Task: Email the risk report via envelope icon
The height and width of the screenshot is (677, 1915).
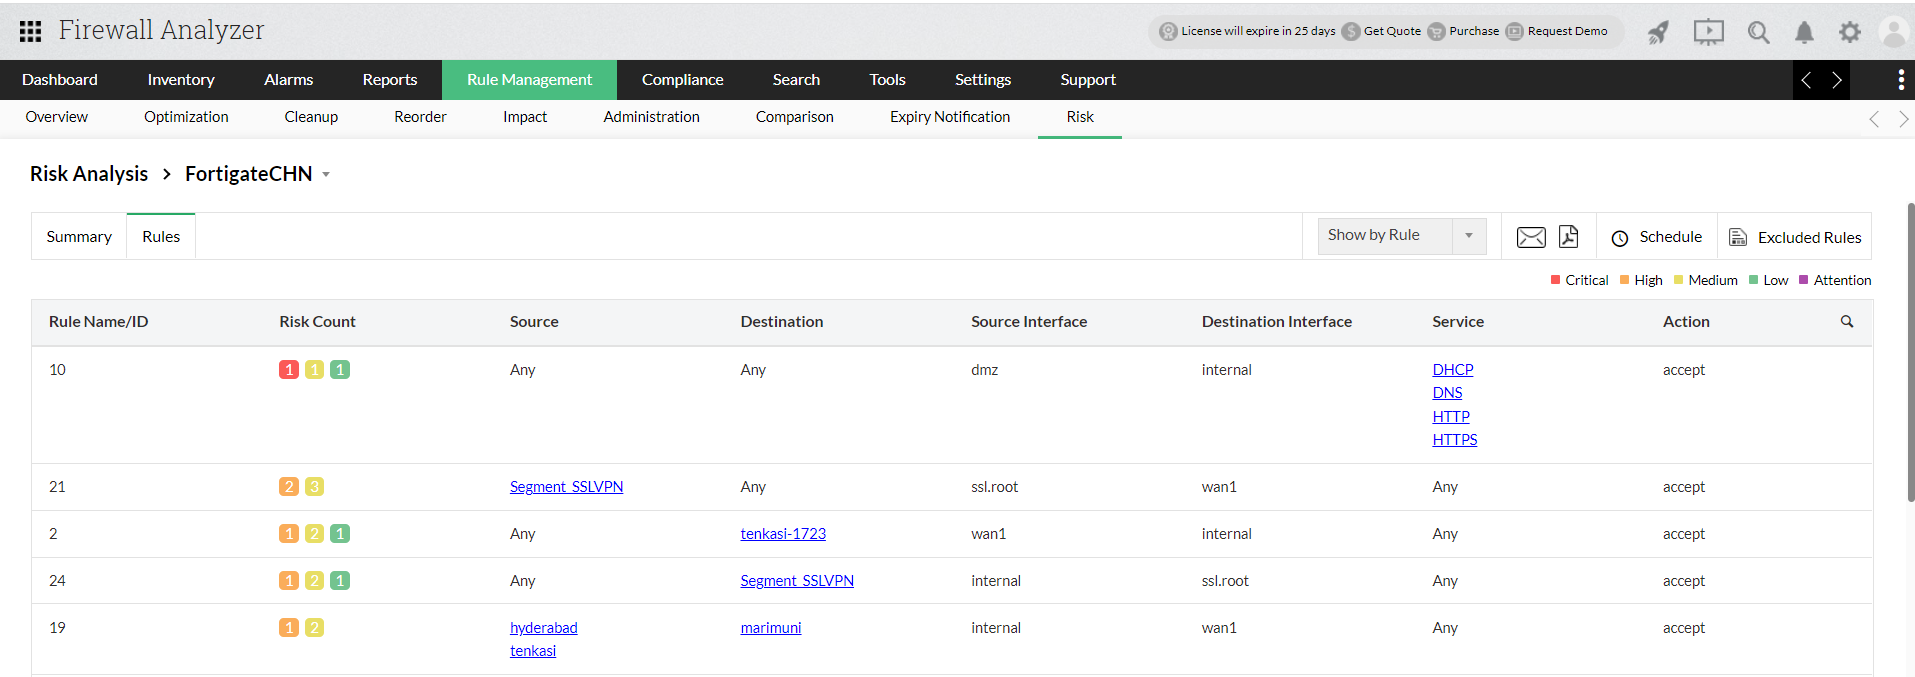Action: coord(1531,237)
